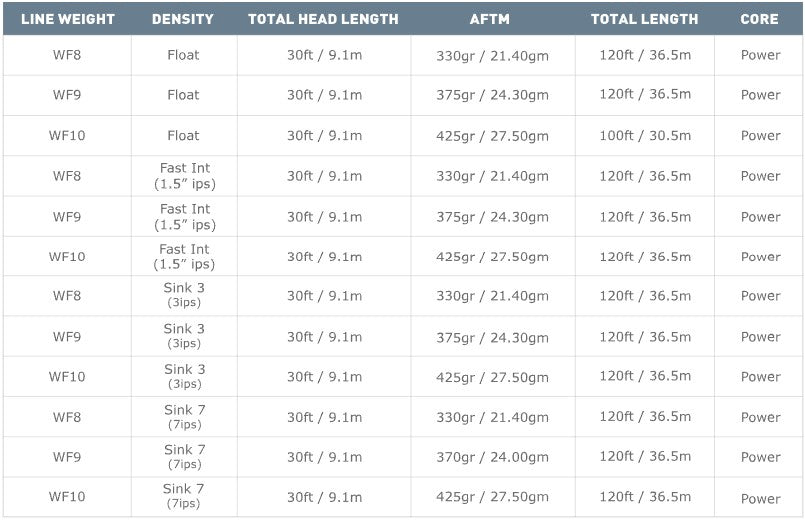Click the Sink 7 density cell for WF10
The width and height of the screenshot is (805, 520).
(184, 497)
